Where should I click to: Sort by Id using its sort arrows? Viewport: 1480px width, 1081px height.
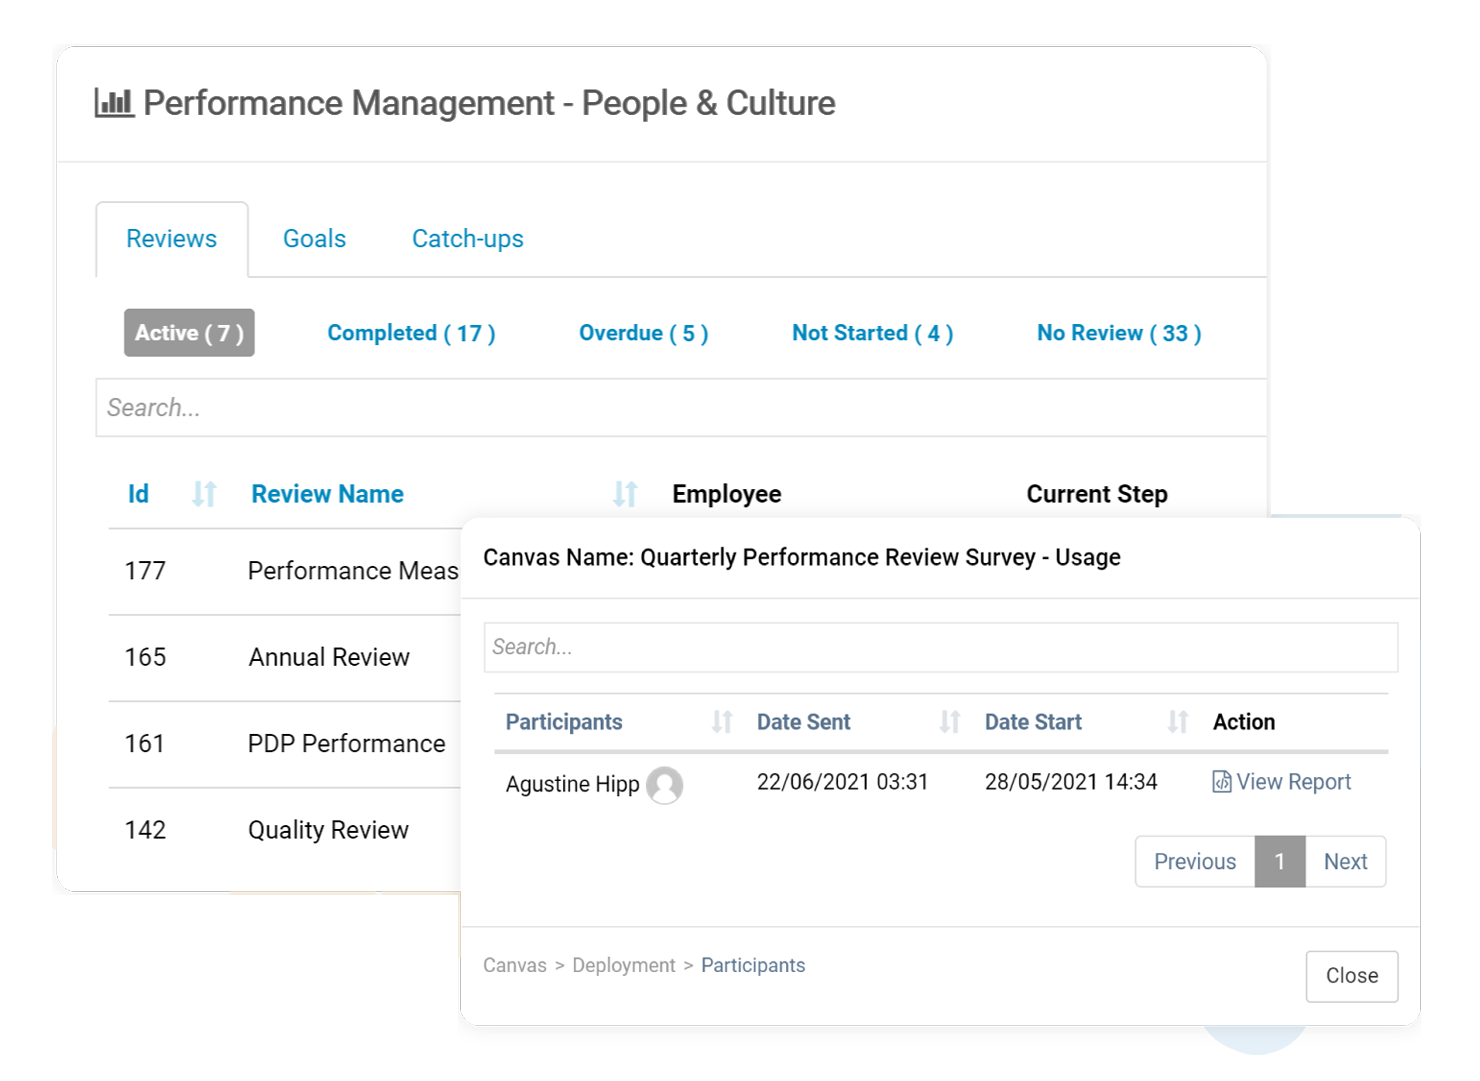coord(204,494)
